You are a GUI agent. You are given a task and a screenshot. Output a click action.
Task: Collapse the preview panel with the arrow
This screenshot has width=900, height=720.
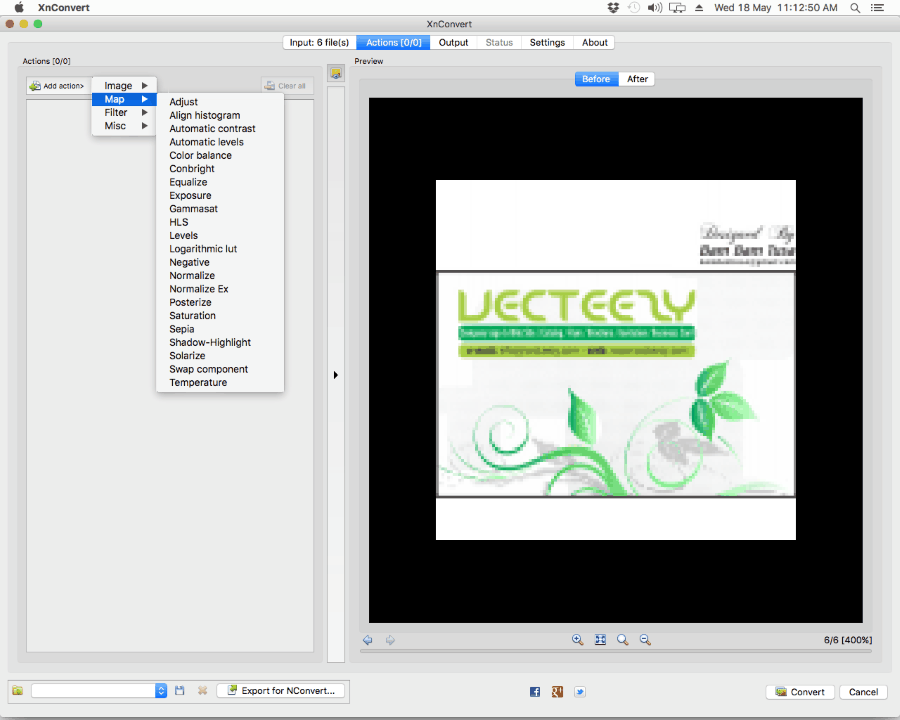(336, 375)
